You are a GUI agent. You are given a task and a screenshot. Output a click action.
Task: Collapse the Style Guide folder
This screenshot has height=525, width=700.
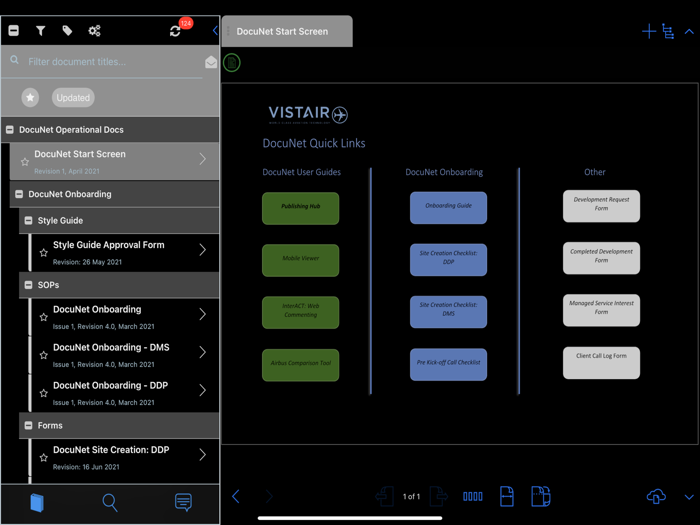coord(28,221)
